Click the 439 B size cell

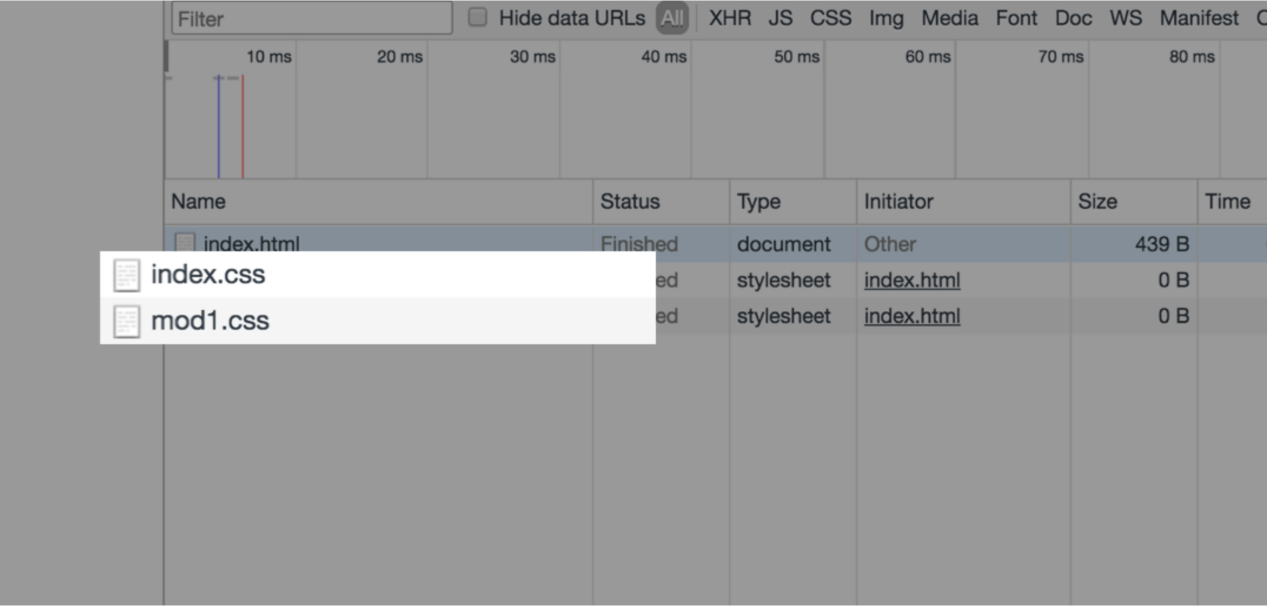tap(1161, 244)
